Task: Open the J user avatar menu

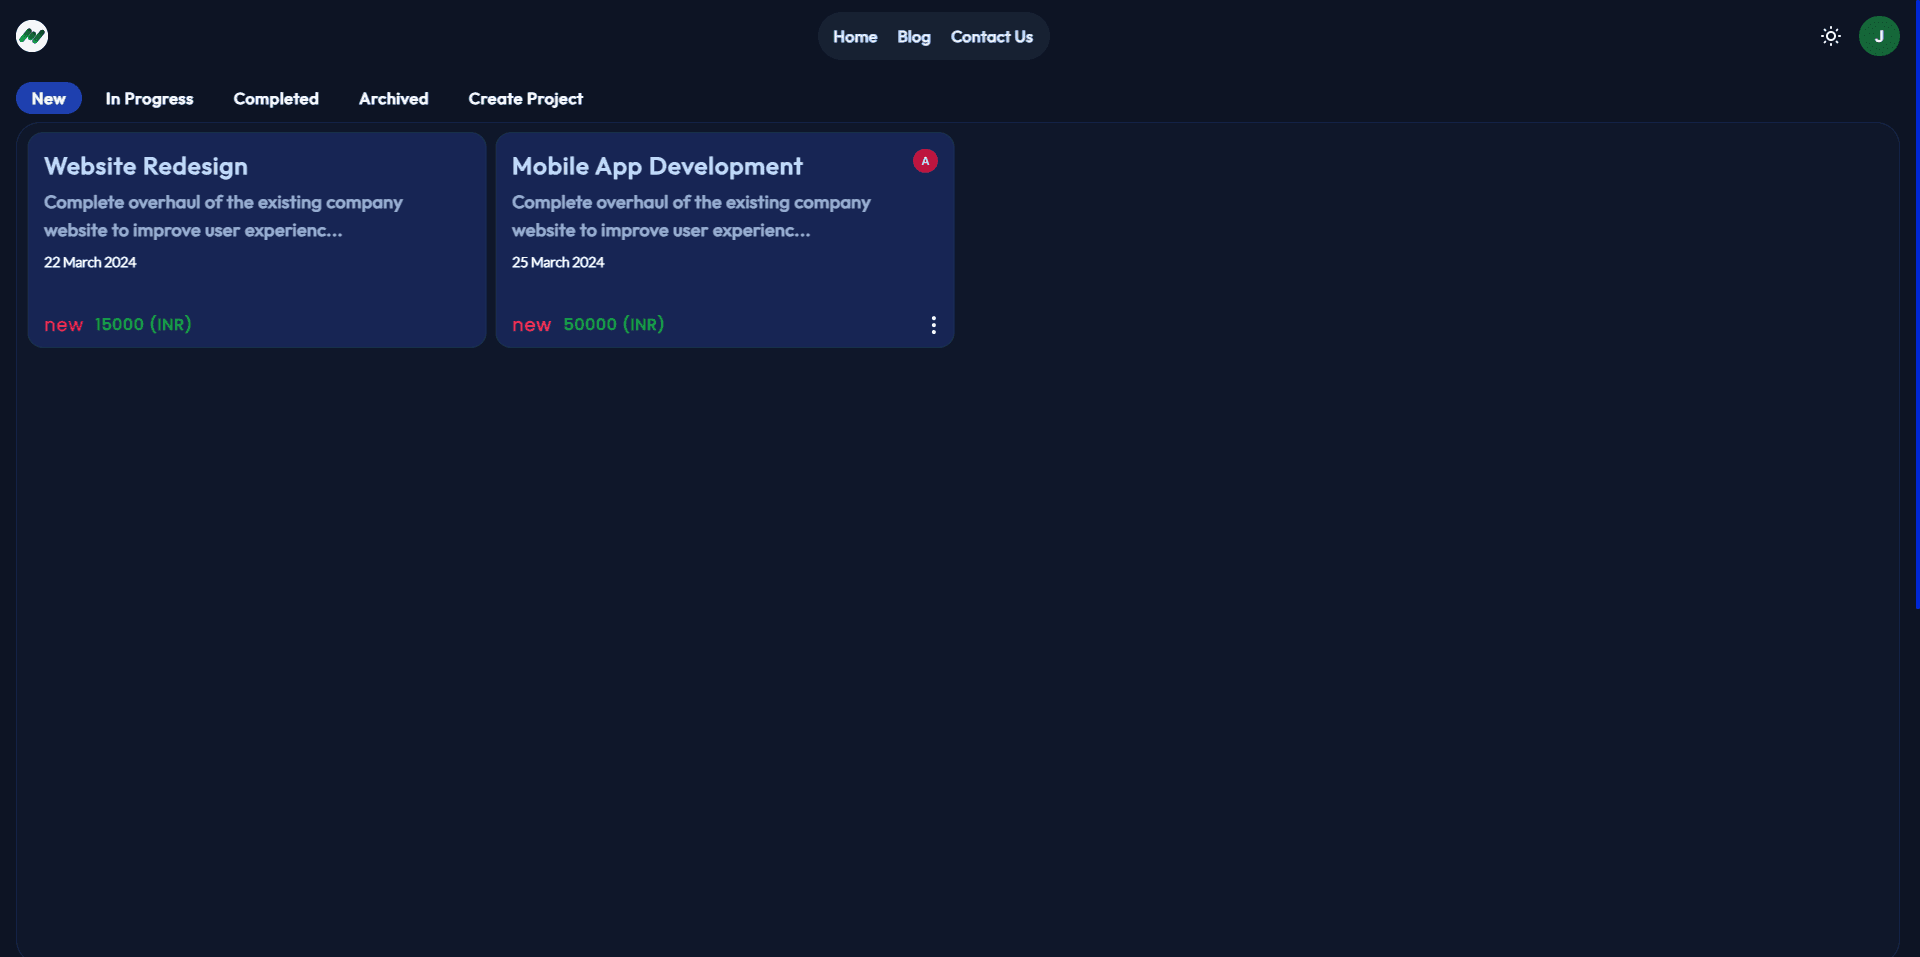Action: point(1878,36)
